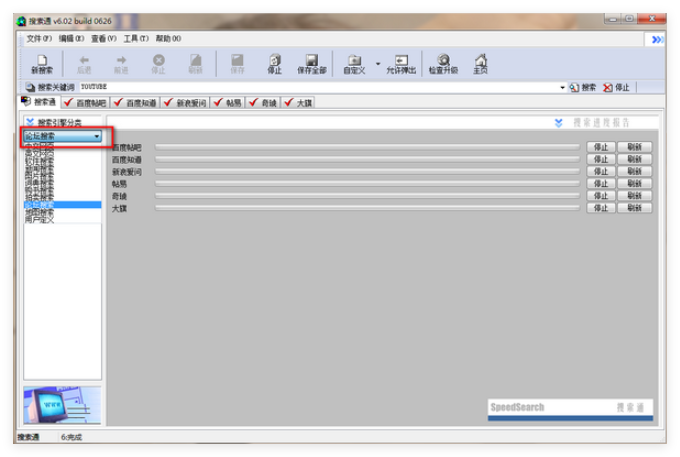Click 刷新 button in the 大旗 row
Image resolution: width=680 pixels, height=457 pixels.
tap(634, 208)
